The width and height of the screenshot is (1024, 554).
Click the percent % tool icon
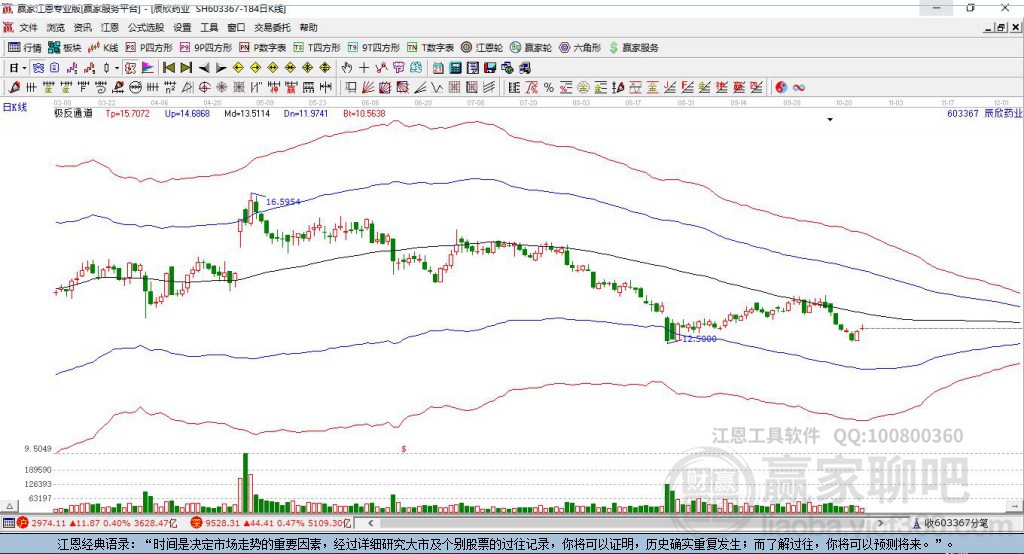click(549, 88)
